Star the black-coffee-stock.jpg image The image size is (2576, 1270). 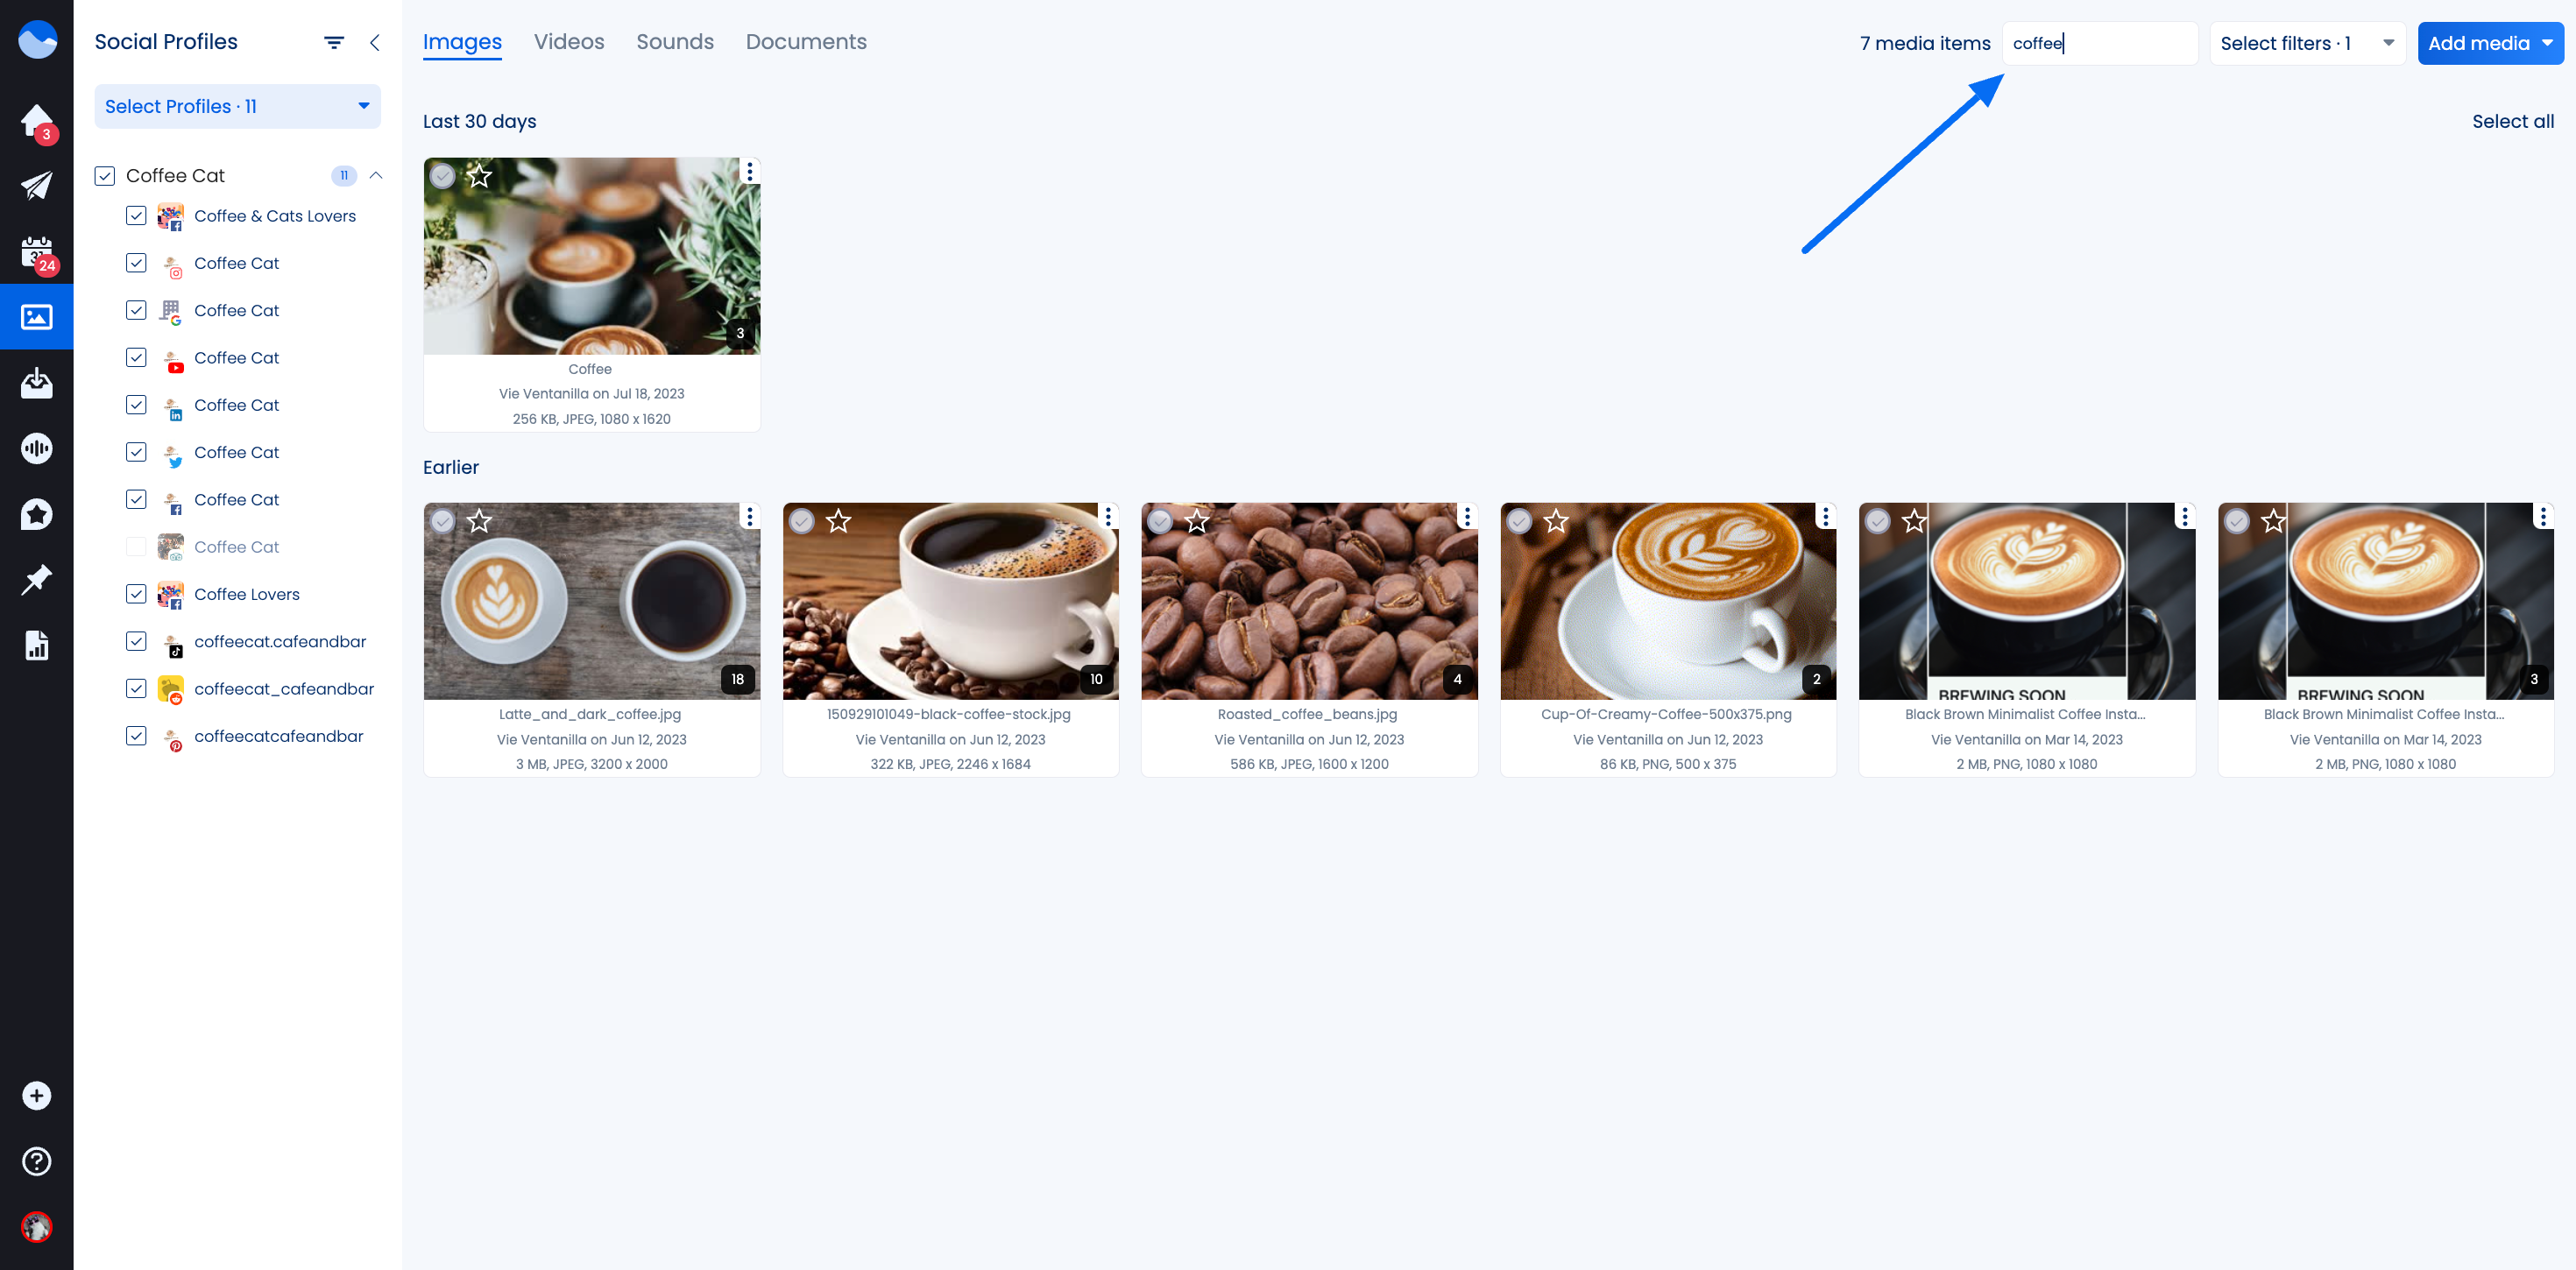(839, 521)
